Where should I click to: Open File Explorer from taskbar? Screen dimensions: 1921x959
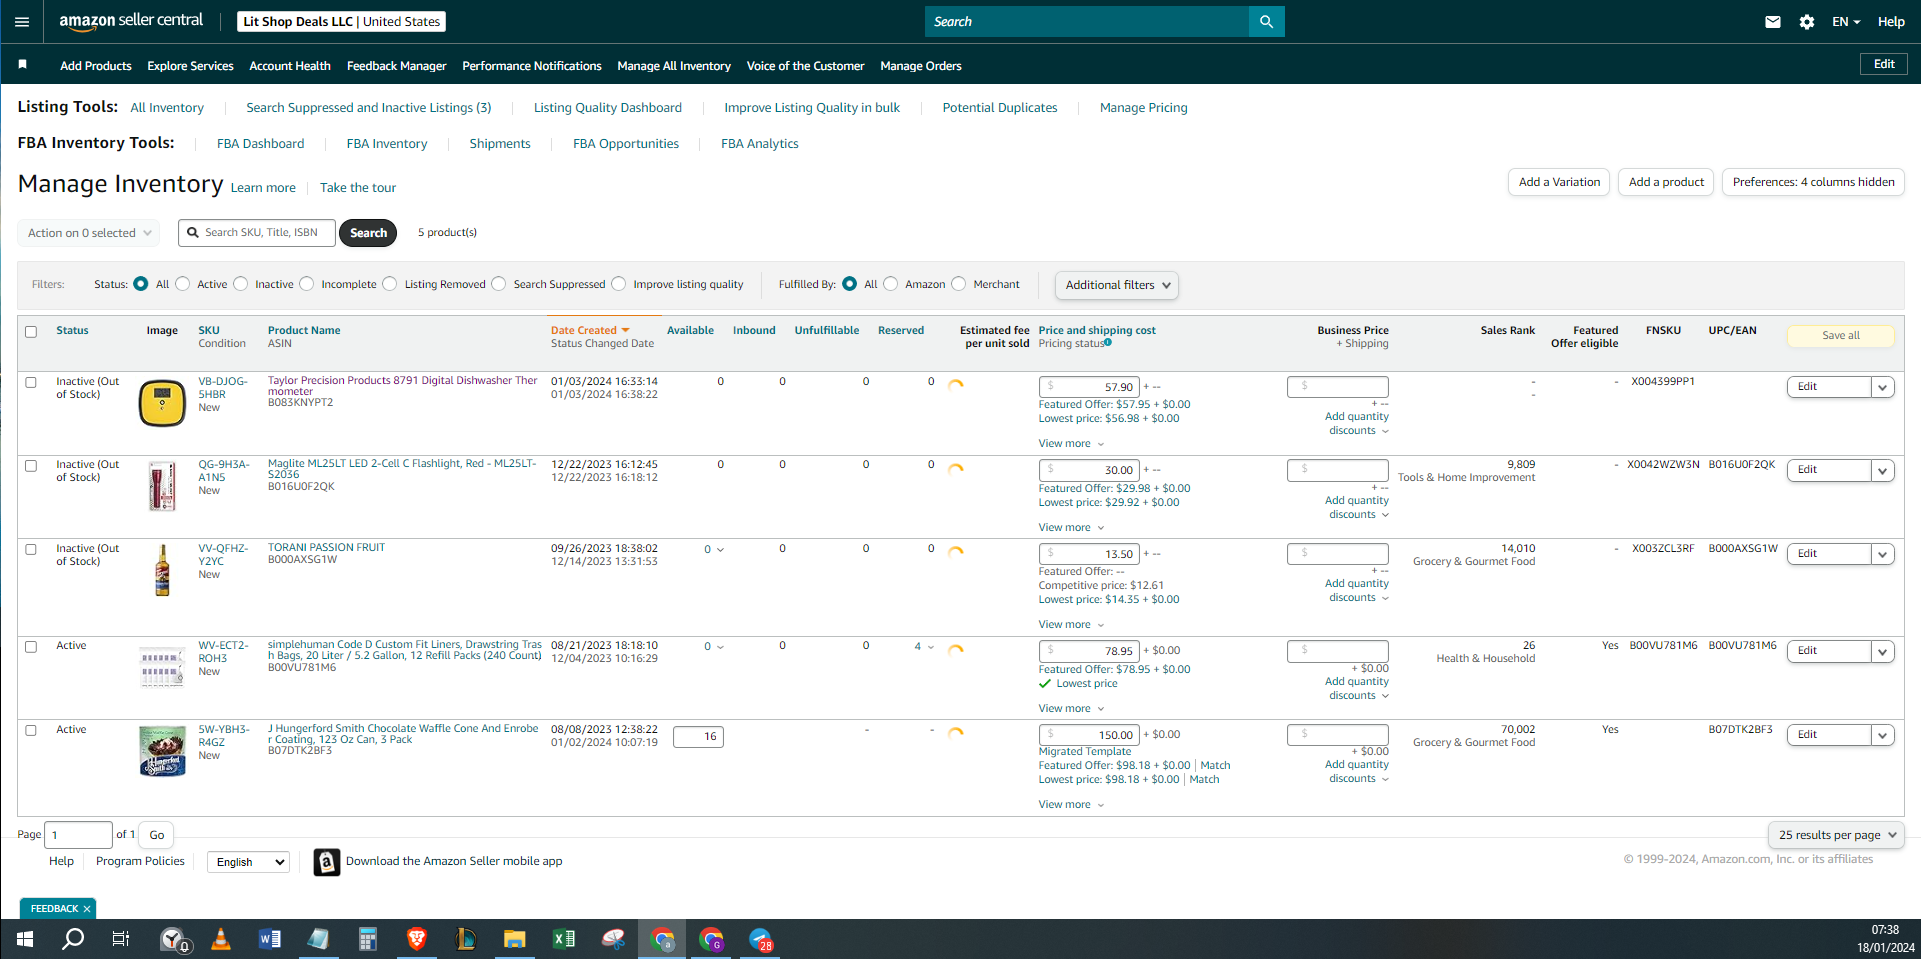(x=515, y=939)
